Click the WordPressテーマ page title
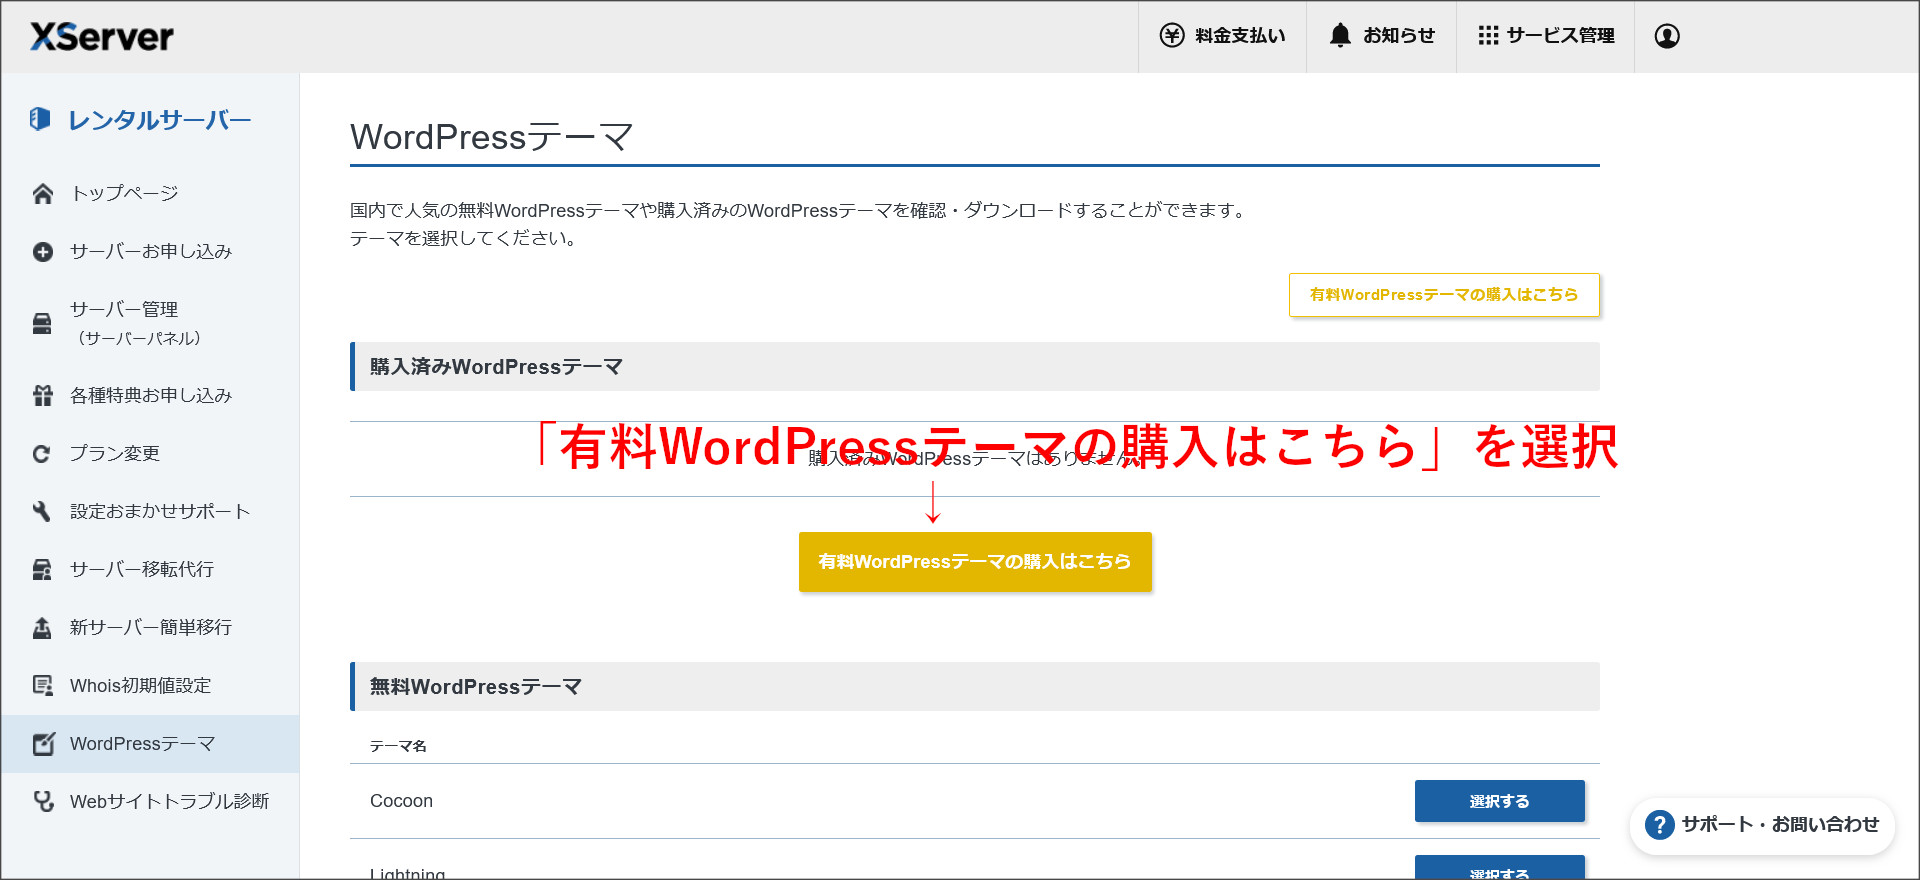The image size is (1920, 880). coord(492,137)
